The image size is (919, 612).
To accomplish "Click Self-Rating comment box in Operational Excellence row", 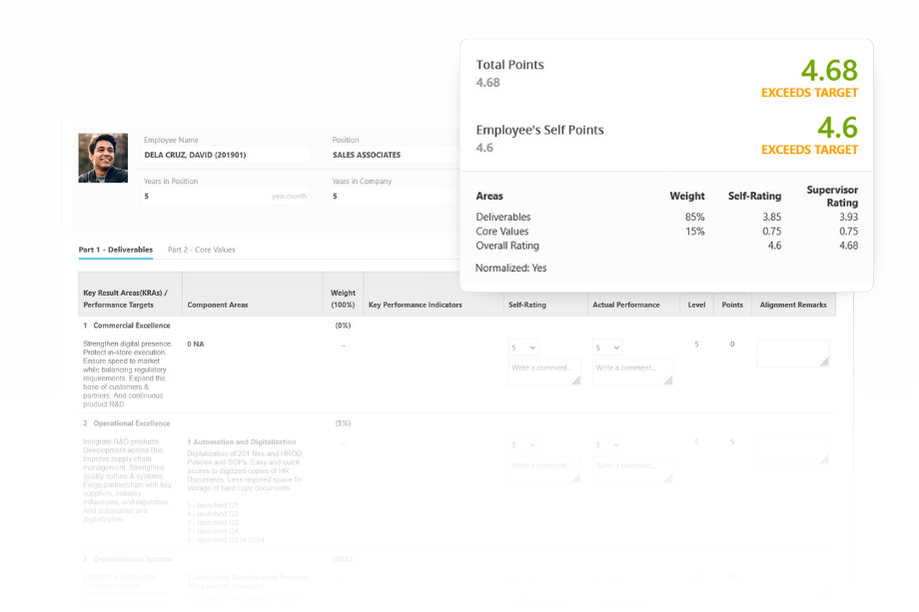I will click(x=544, y=468).
